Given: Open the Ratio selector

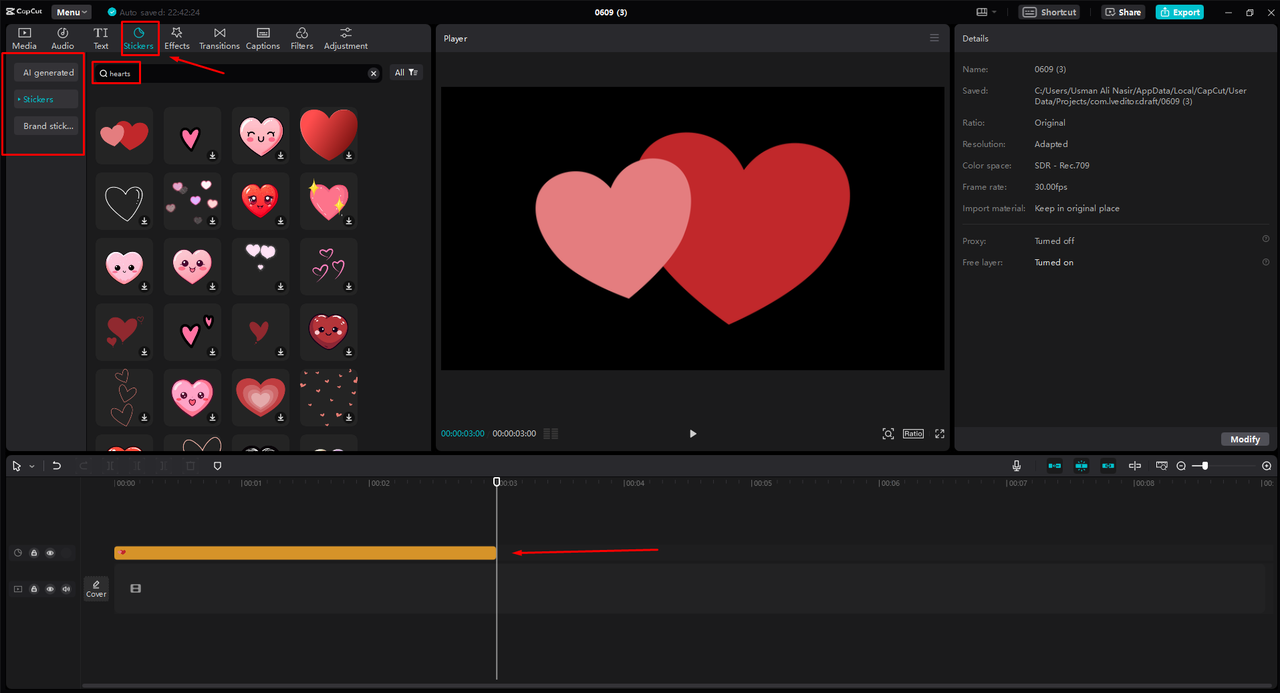Looking at the screenshot, I should [x=913, y=434].
